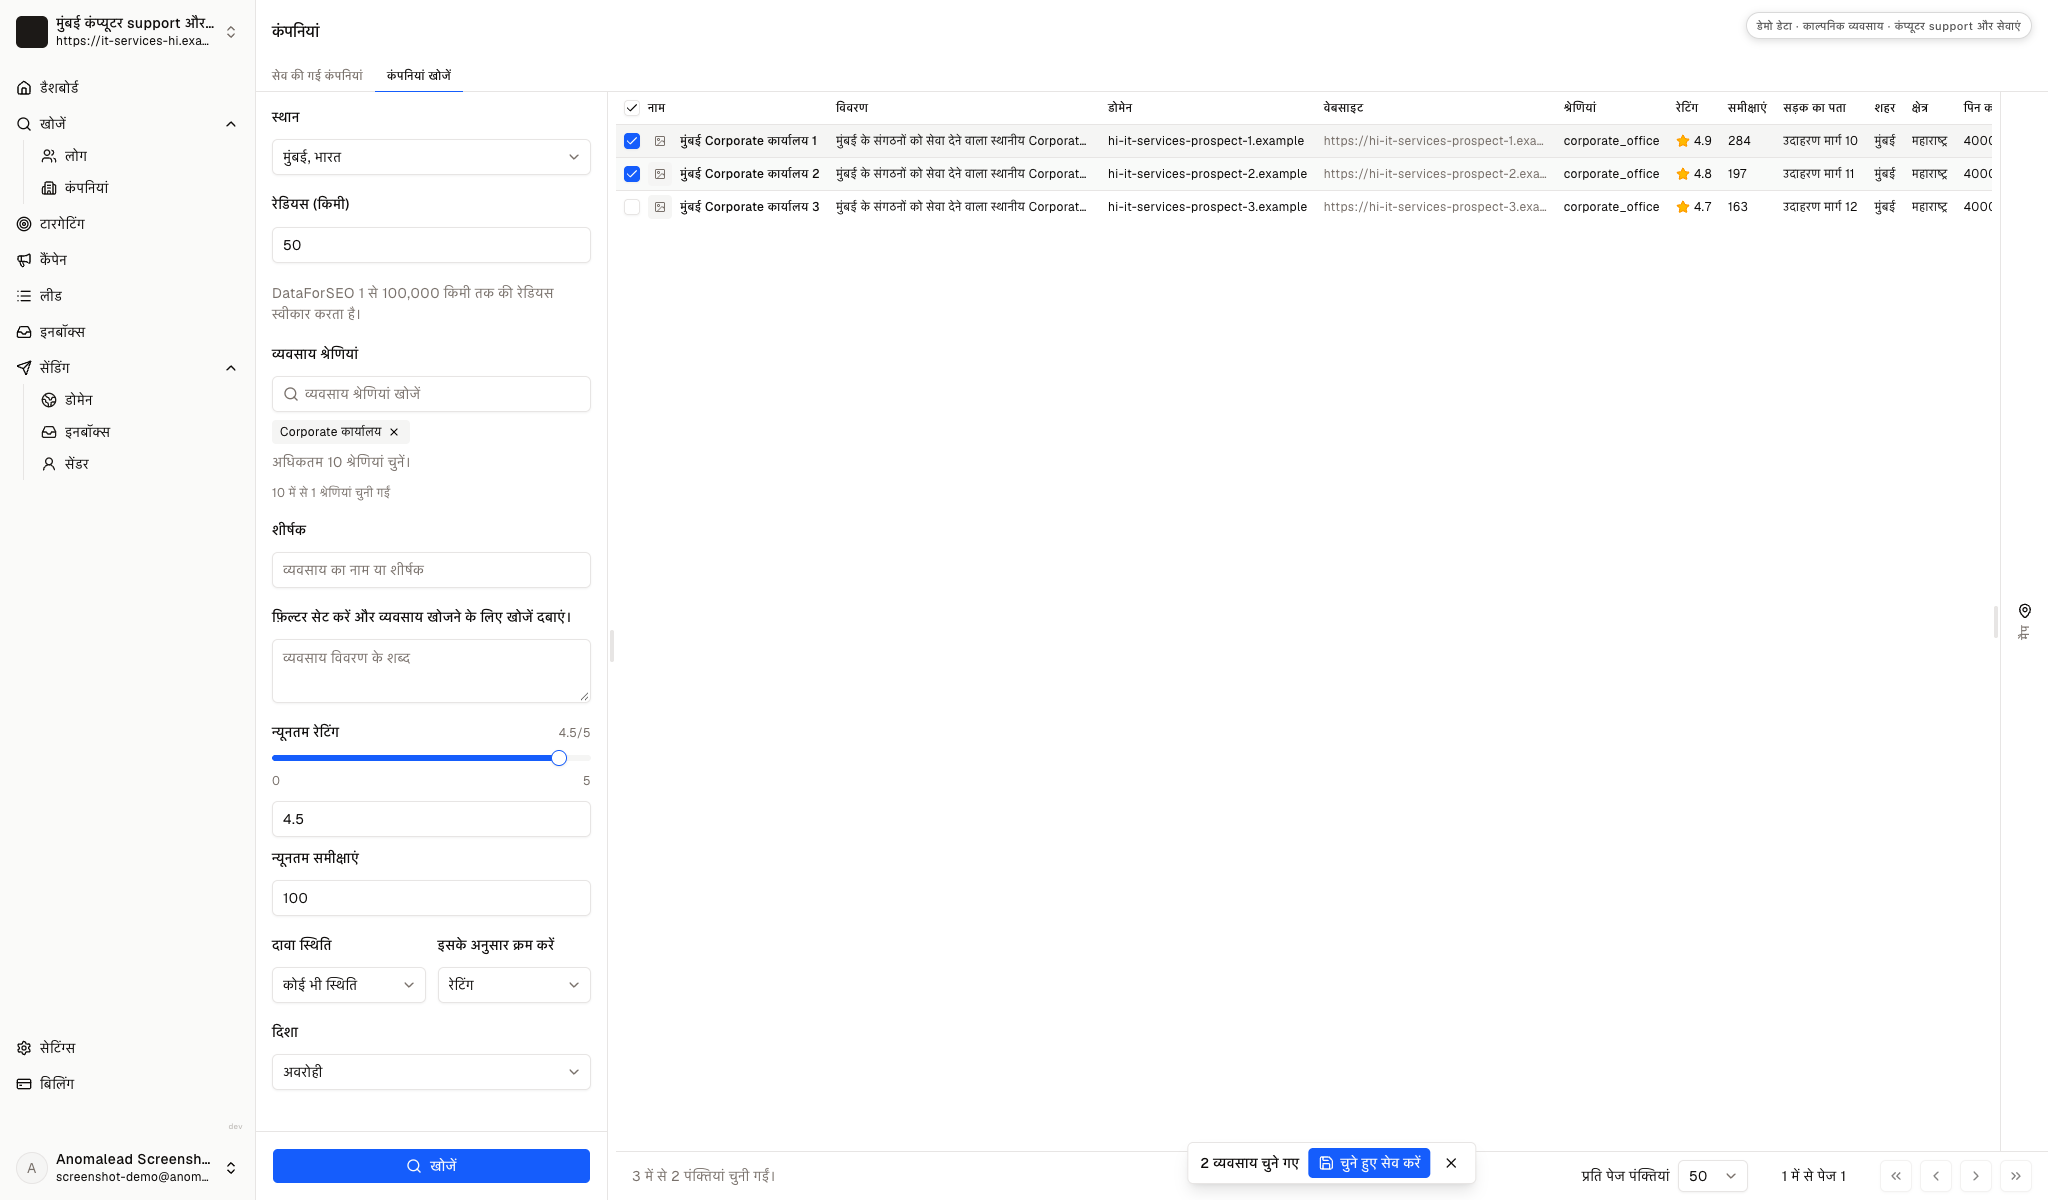Open बिलिंग card icon
The height and width of the screenshot is (1200, 2048).
click(x=24, y=1084)
